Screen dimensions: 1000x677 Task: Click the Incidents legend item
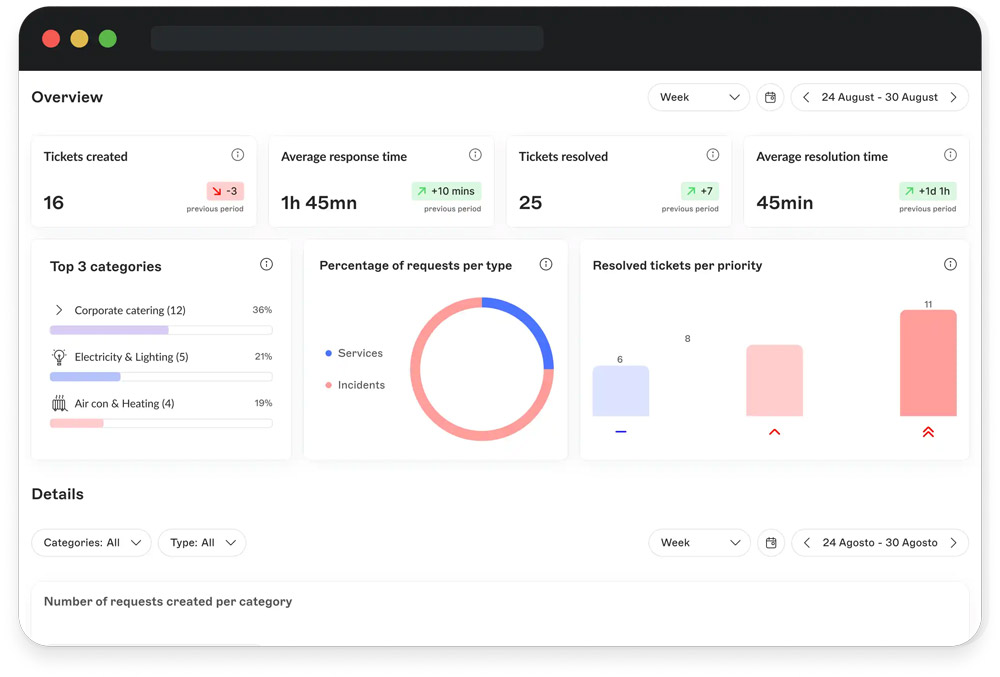coord(356,385)
